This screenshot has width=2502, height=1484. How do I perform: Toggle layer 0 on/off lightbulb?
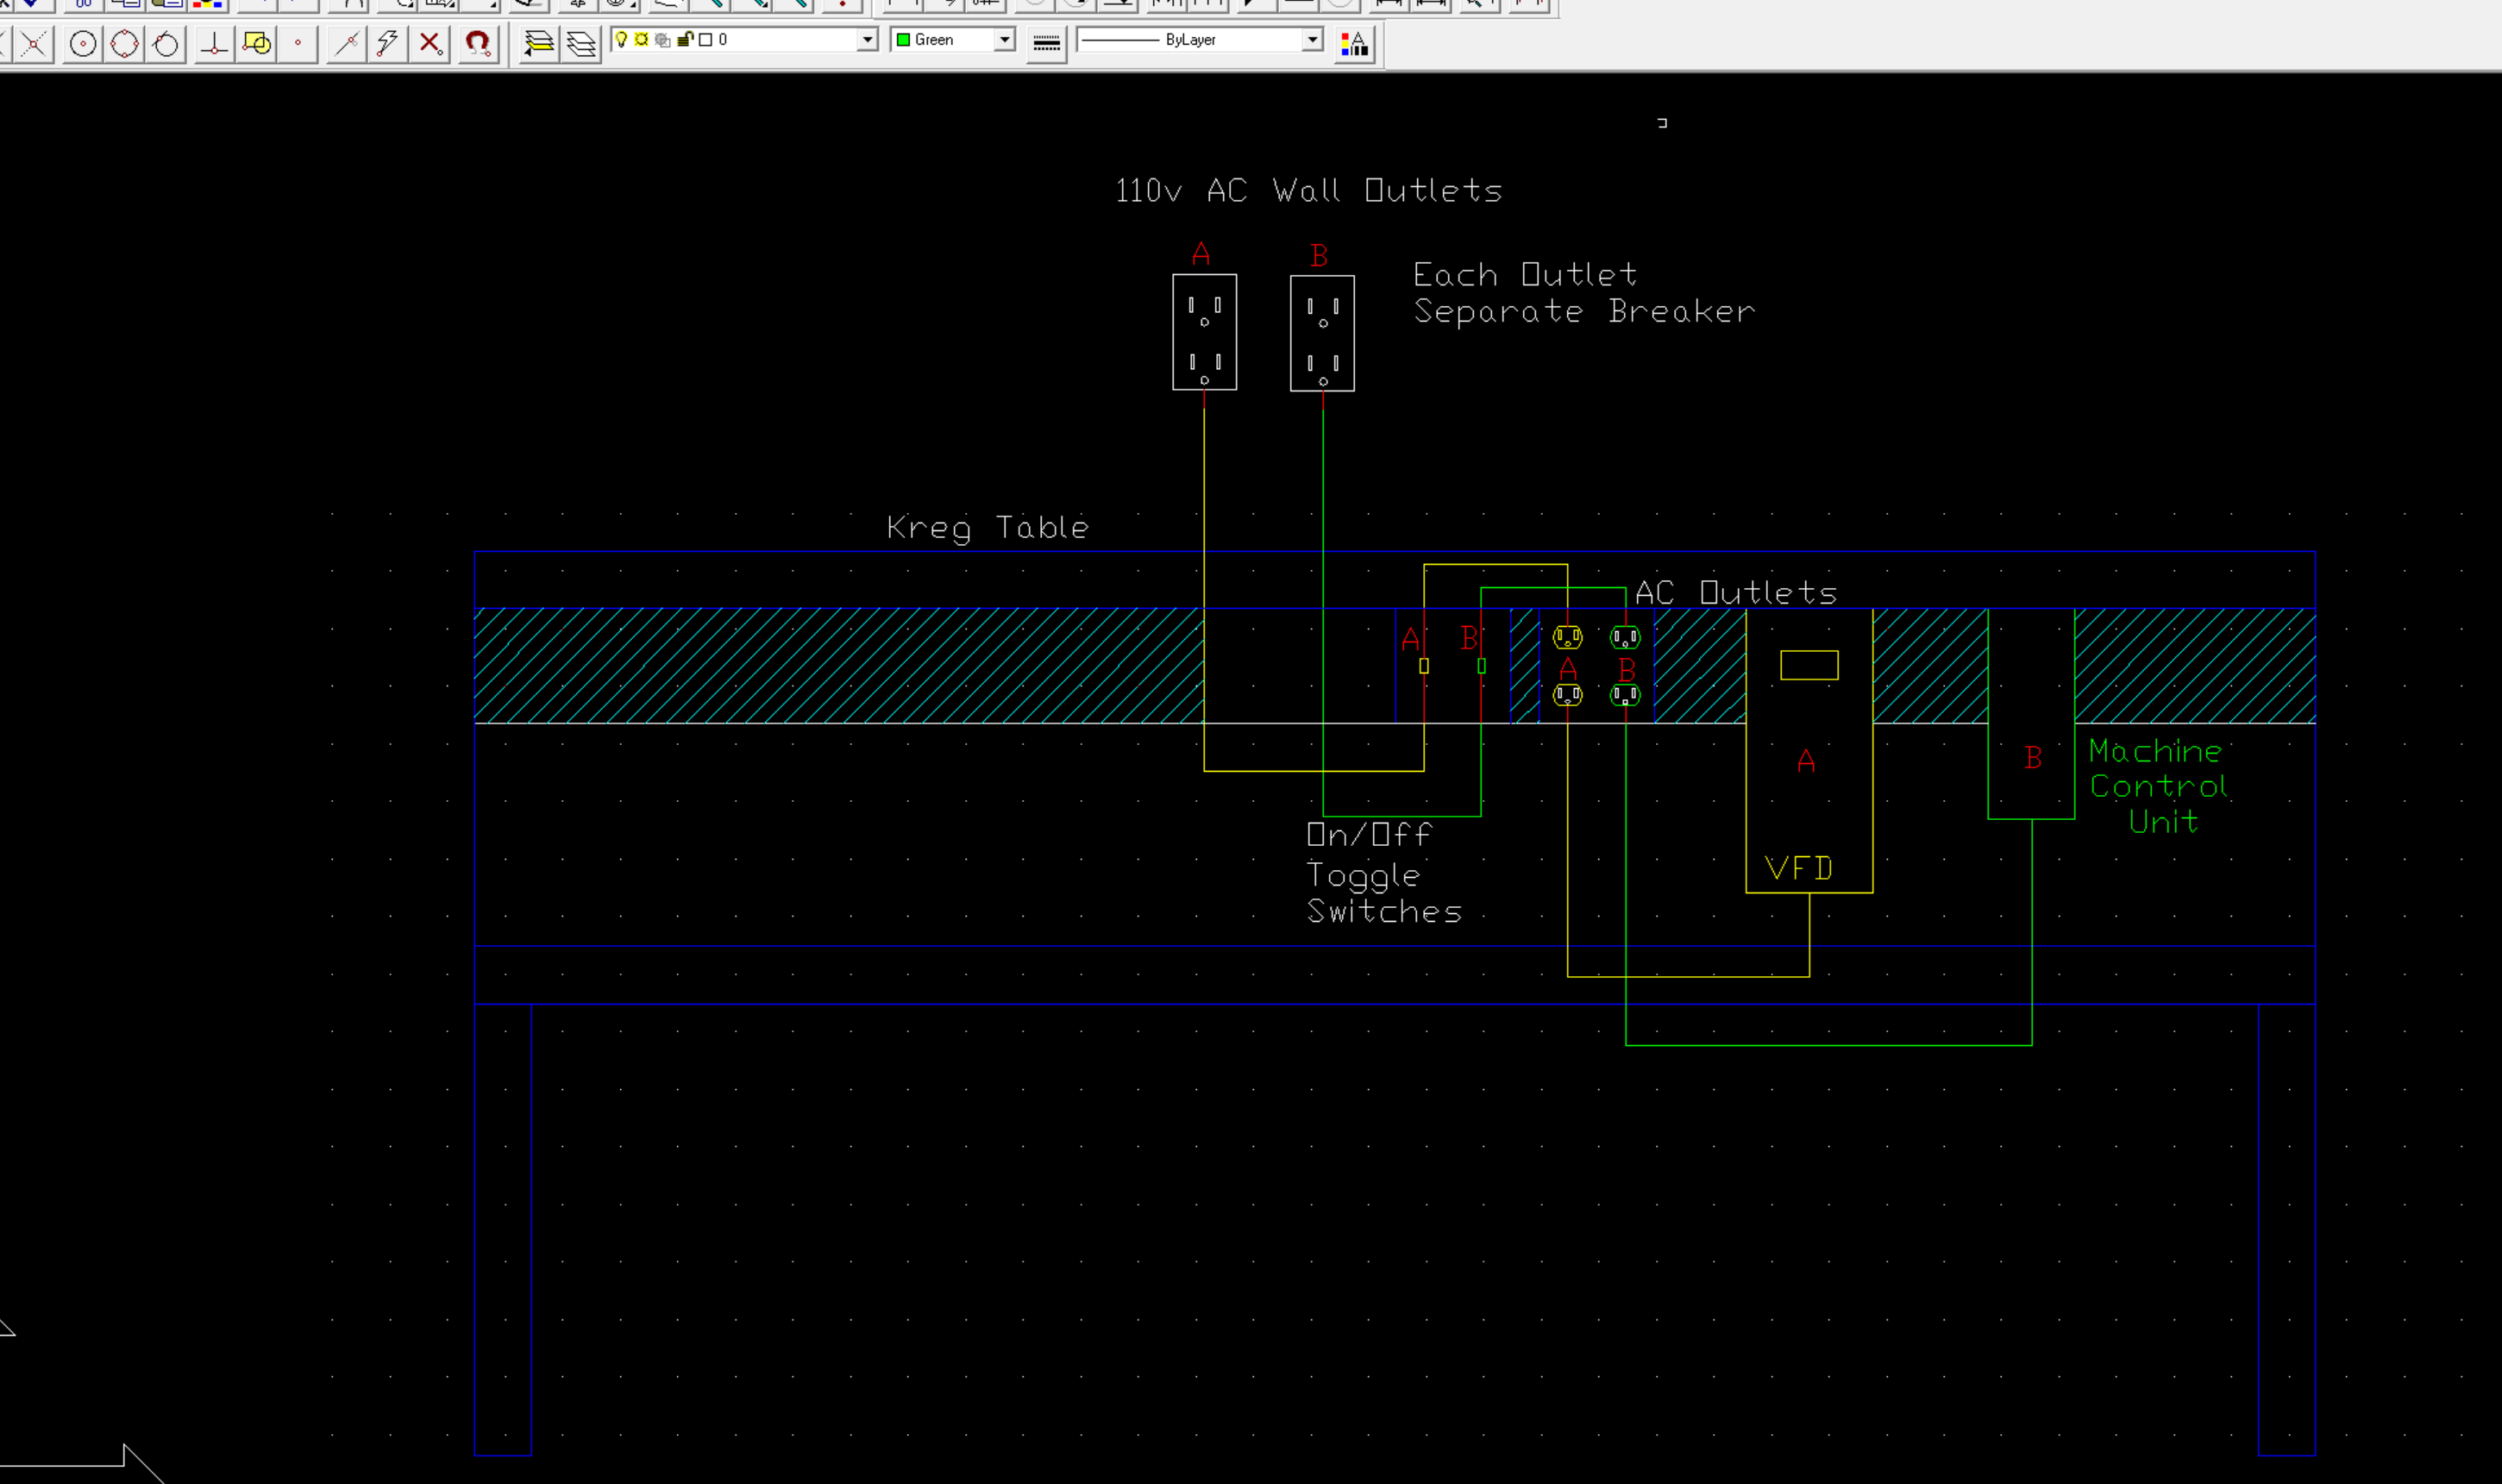(622, 40)
